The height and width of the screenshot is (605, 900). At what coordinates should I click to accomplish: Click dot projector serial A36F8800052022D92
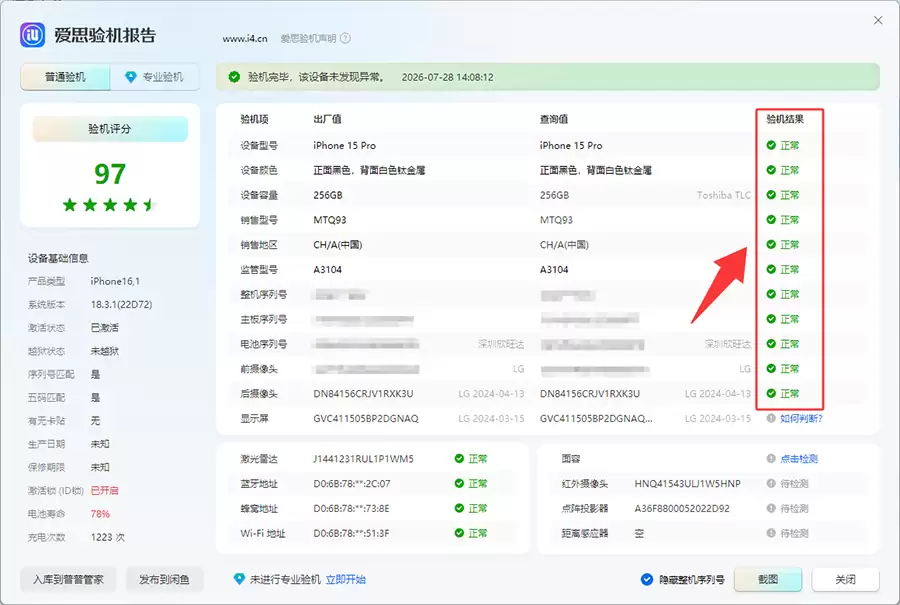[x=682, y=508]
